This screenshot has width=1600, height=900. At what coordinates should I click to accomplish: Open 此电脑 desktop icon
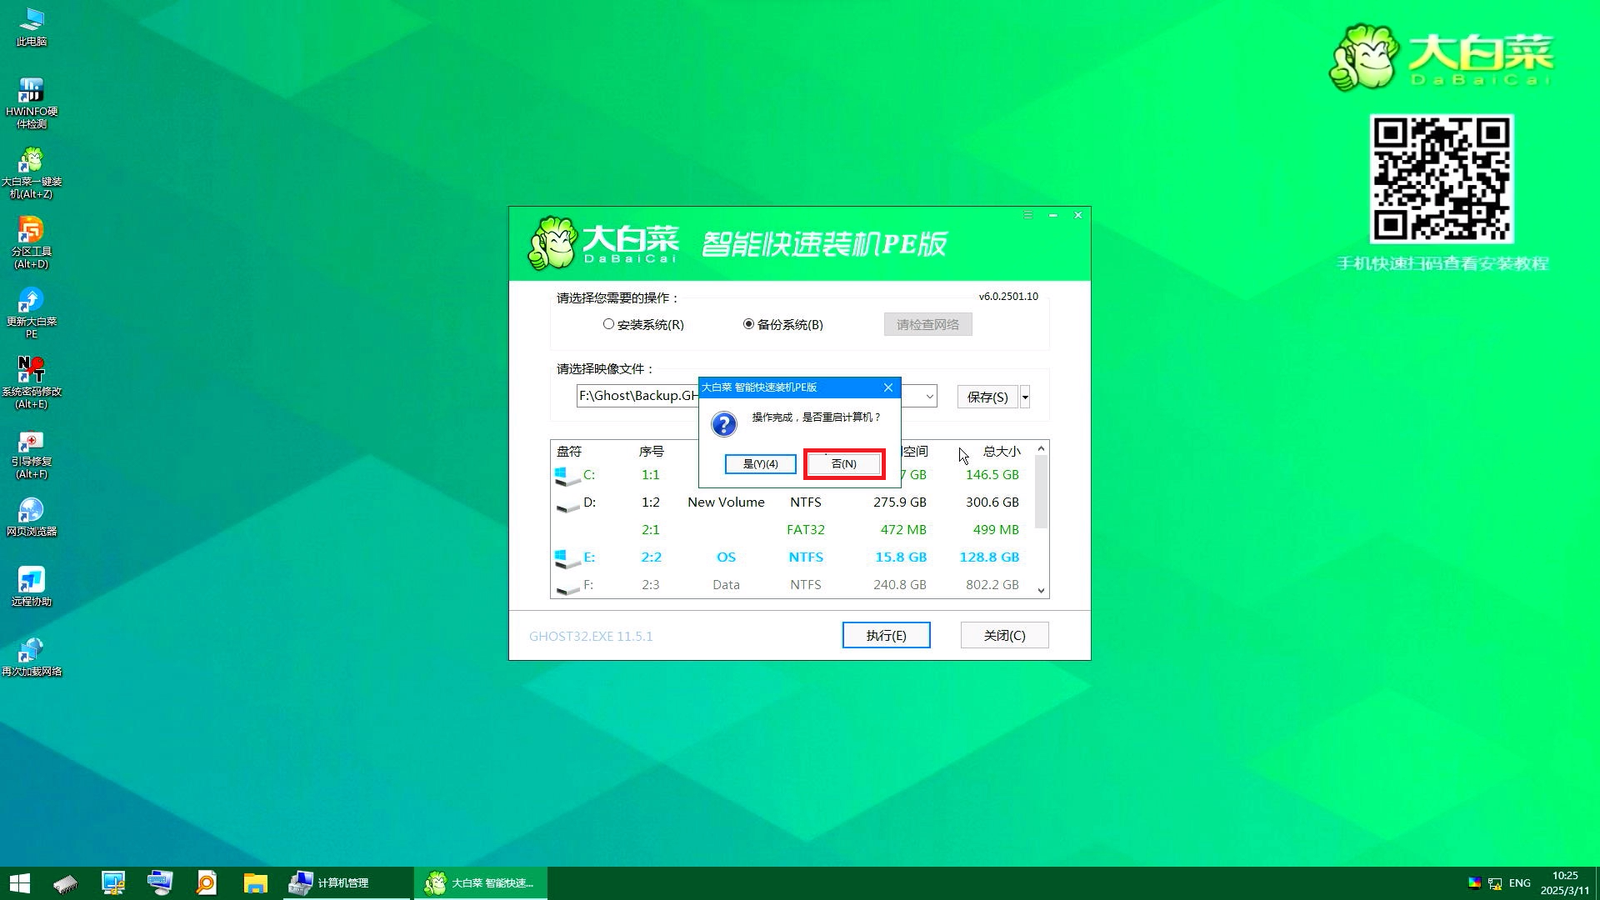point(31,27)
